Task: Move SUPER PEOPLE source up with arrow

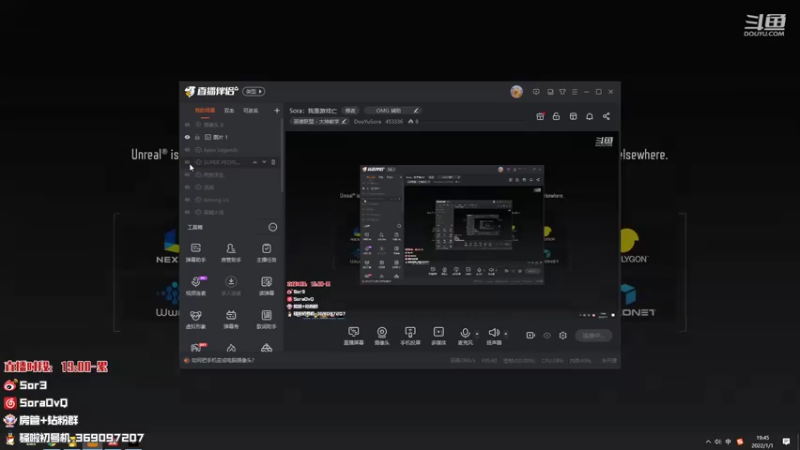Action: pos(255,162)
